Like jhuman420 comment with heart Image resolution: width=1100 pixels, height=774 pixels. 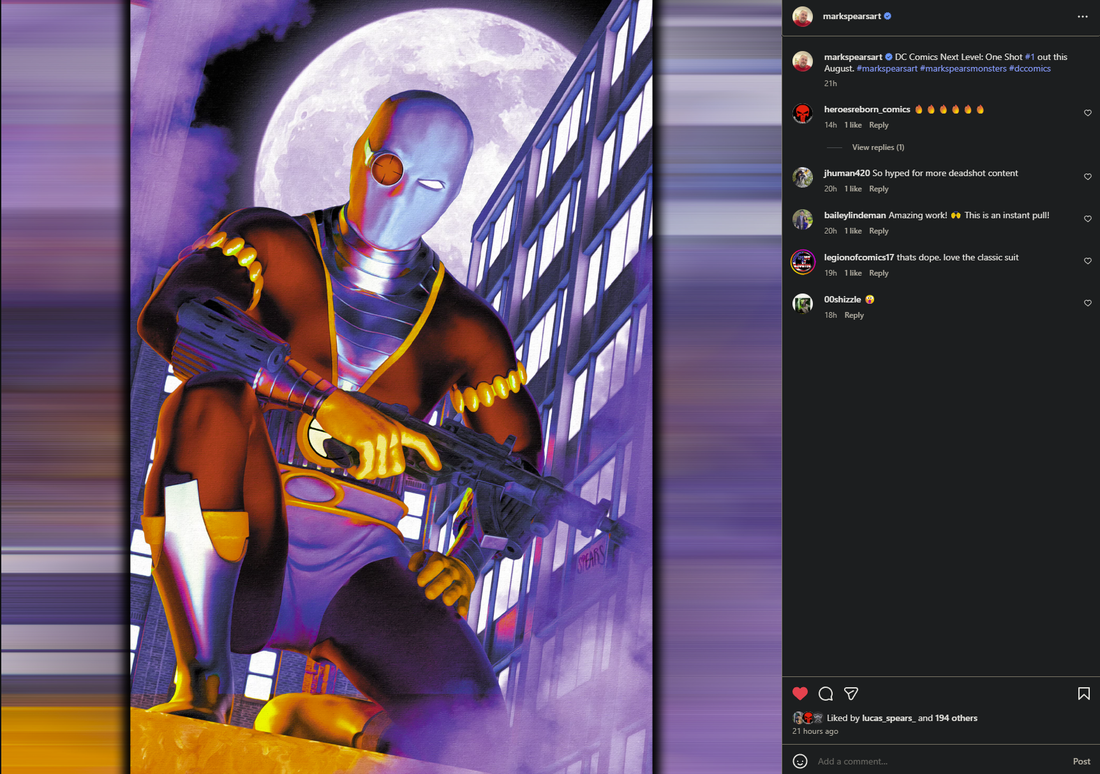[x=1088, y=177]
